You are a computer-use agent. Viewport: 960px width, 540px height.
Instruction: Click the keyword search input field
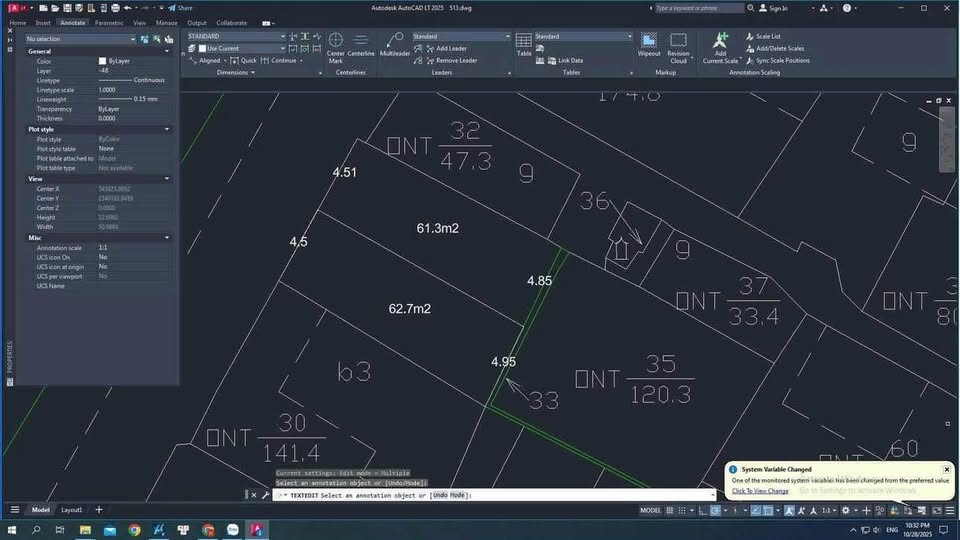click(700, 8)
